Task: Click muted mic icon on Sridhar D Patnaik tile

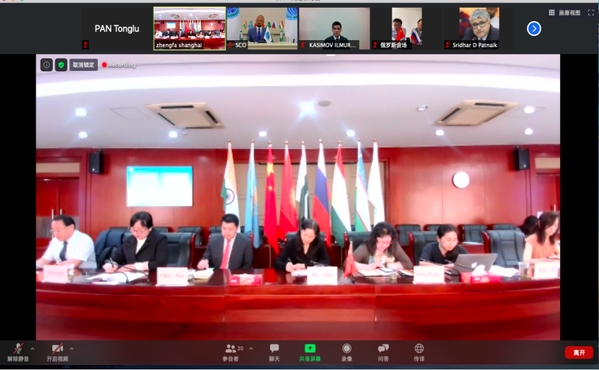Action: click(x=447, y=45)
